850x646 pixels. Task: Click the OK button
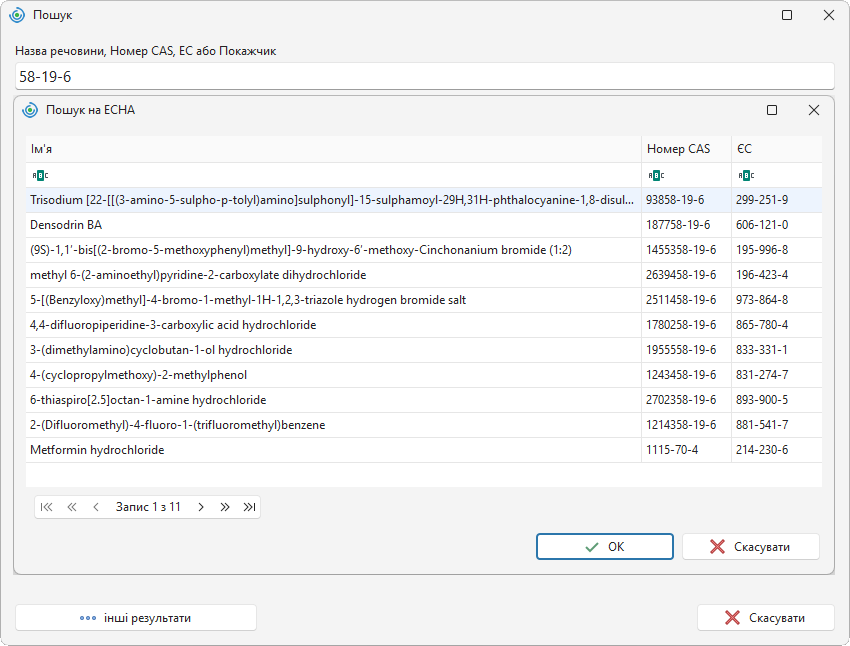pyautogui.click(x=605, y=546)
